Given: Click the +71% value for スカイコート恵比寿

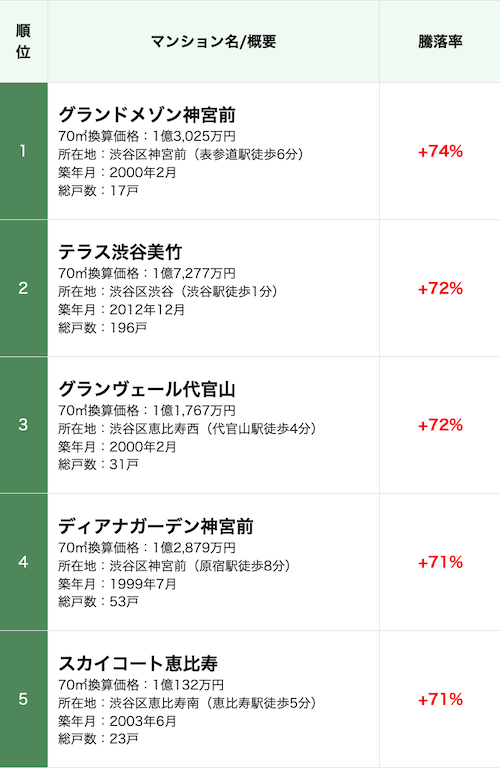Looking at the screenshot, I should pos(440,699).
